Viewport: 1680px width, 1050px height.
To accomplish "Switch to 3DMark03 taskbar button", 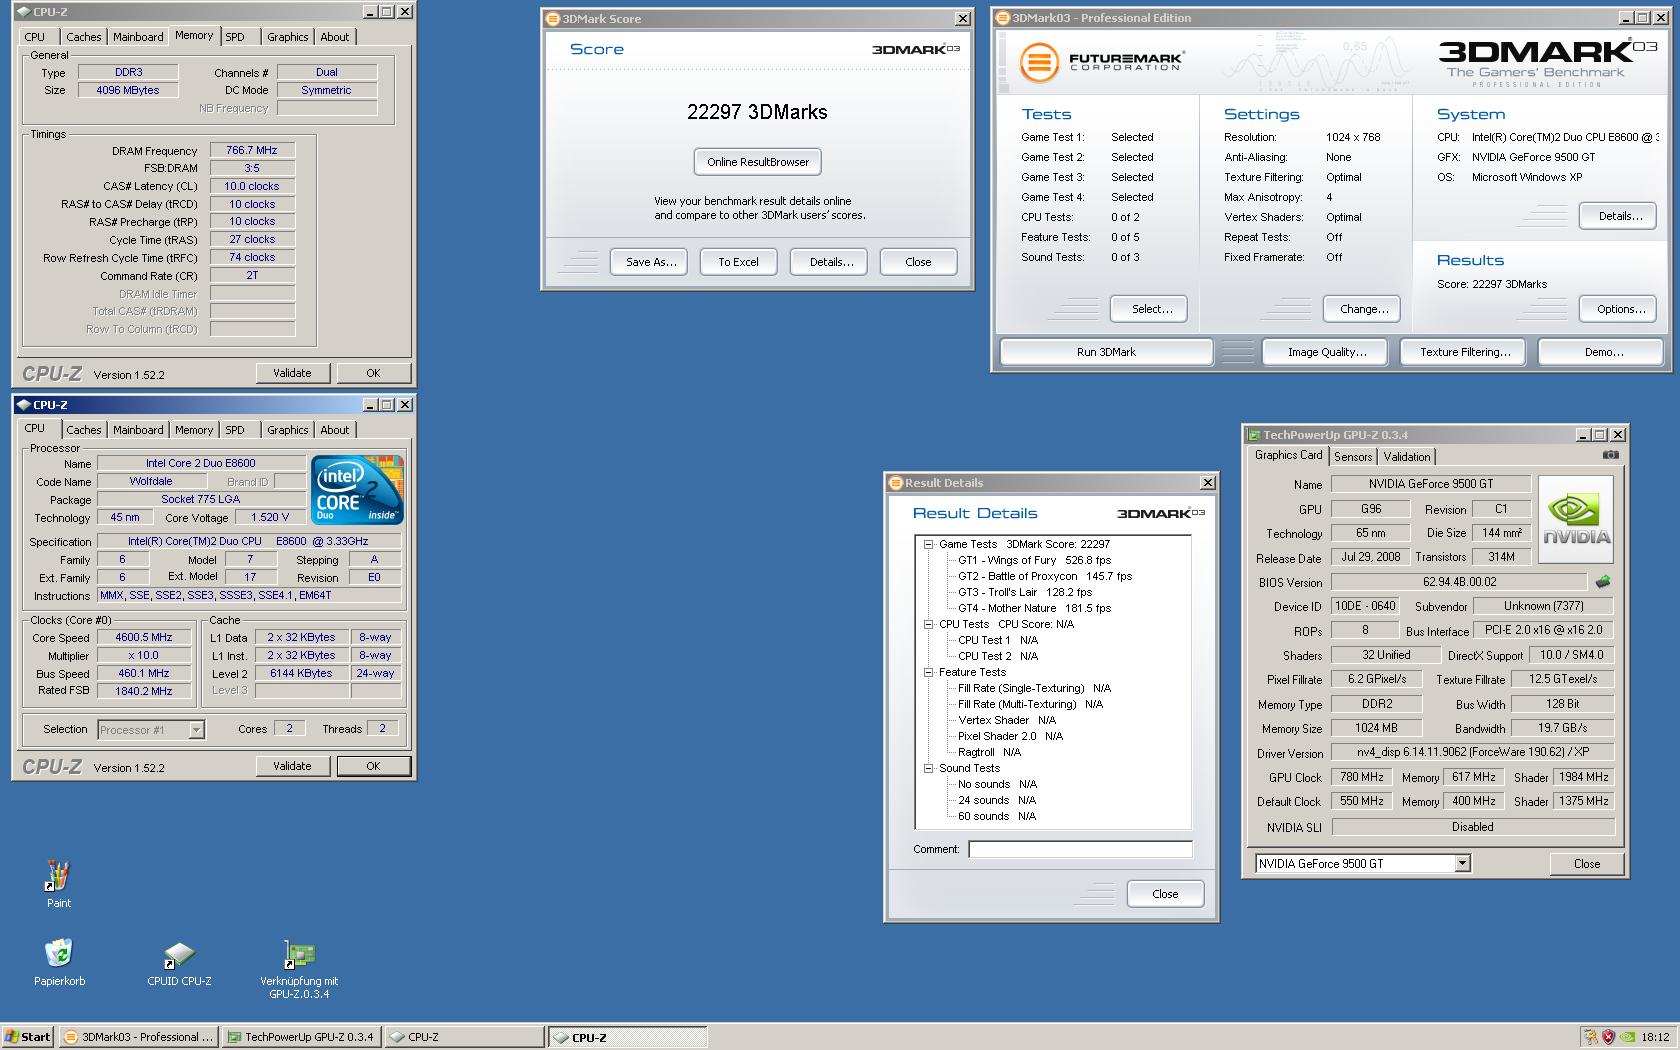I will 138,1037.
